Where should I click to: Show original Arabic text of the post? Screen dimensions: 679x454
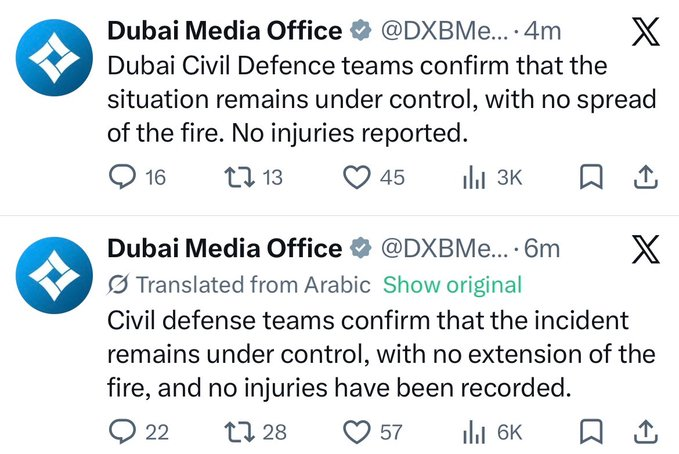453,285
